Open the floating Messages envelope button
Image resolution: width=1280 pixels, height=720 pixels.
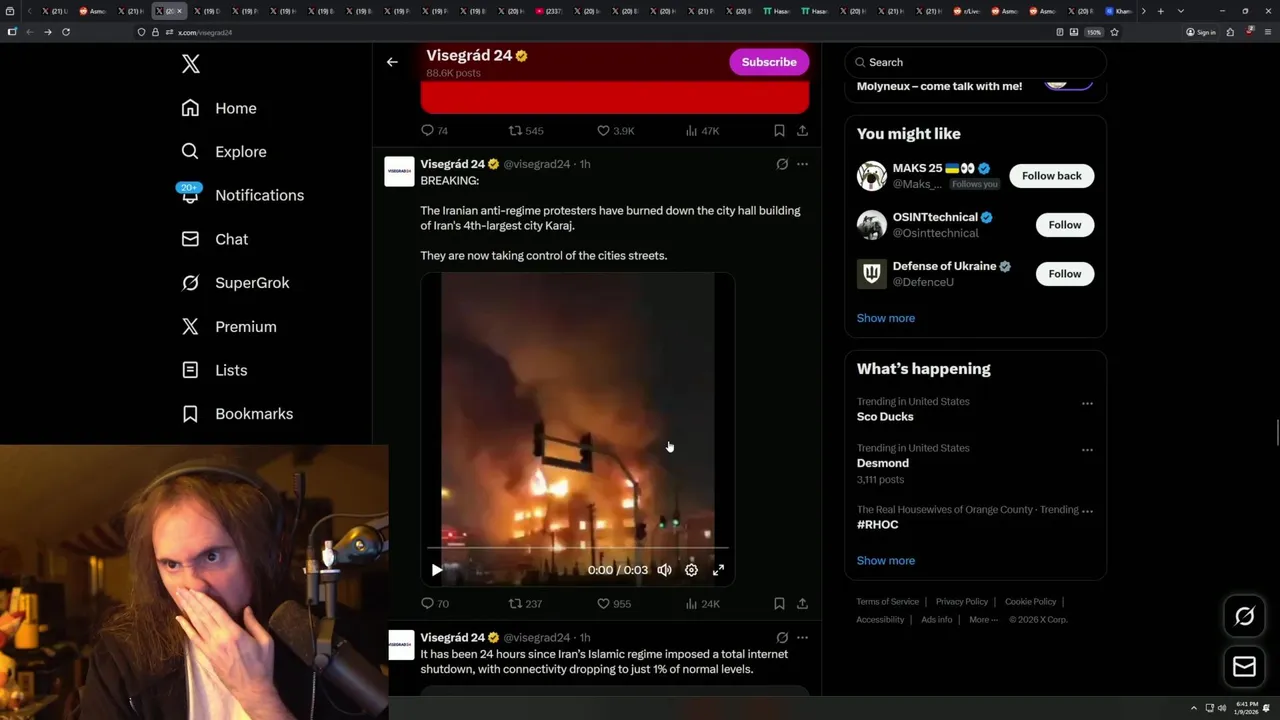tap(1245, 667)
